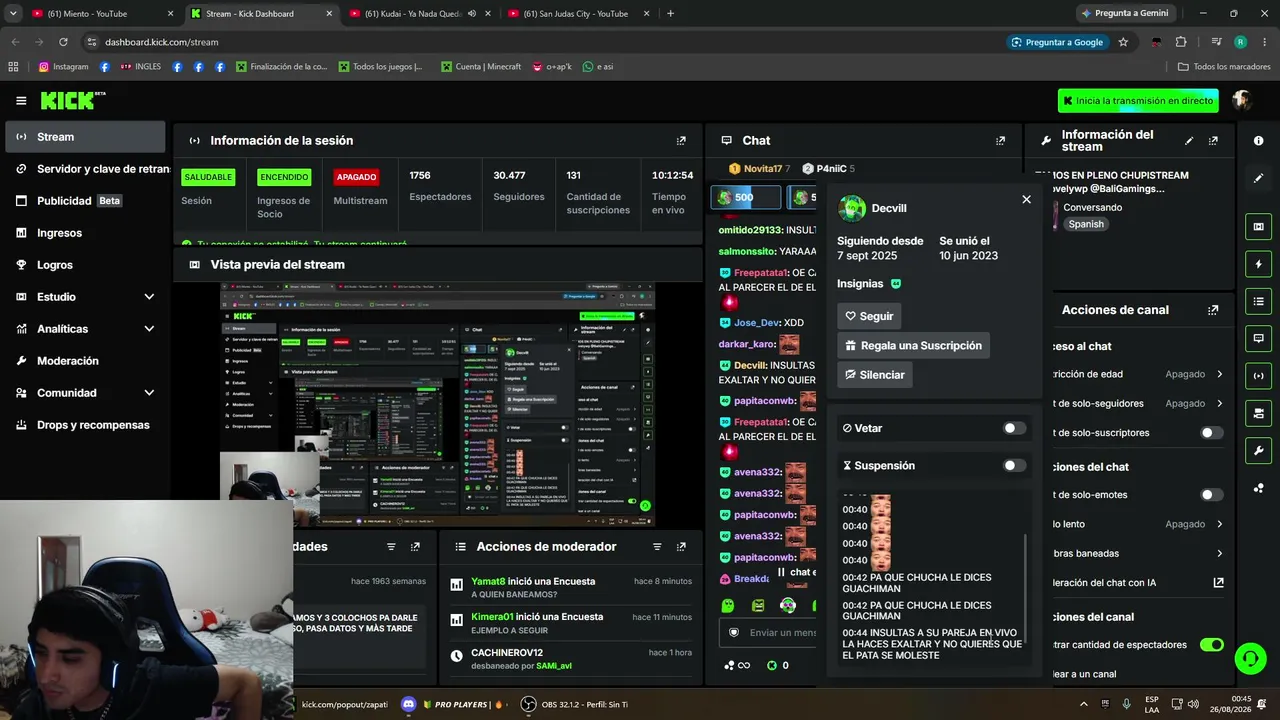
Task: Open IA chat moderation external link icon
Action: tap(1218, 582)
